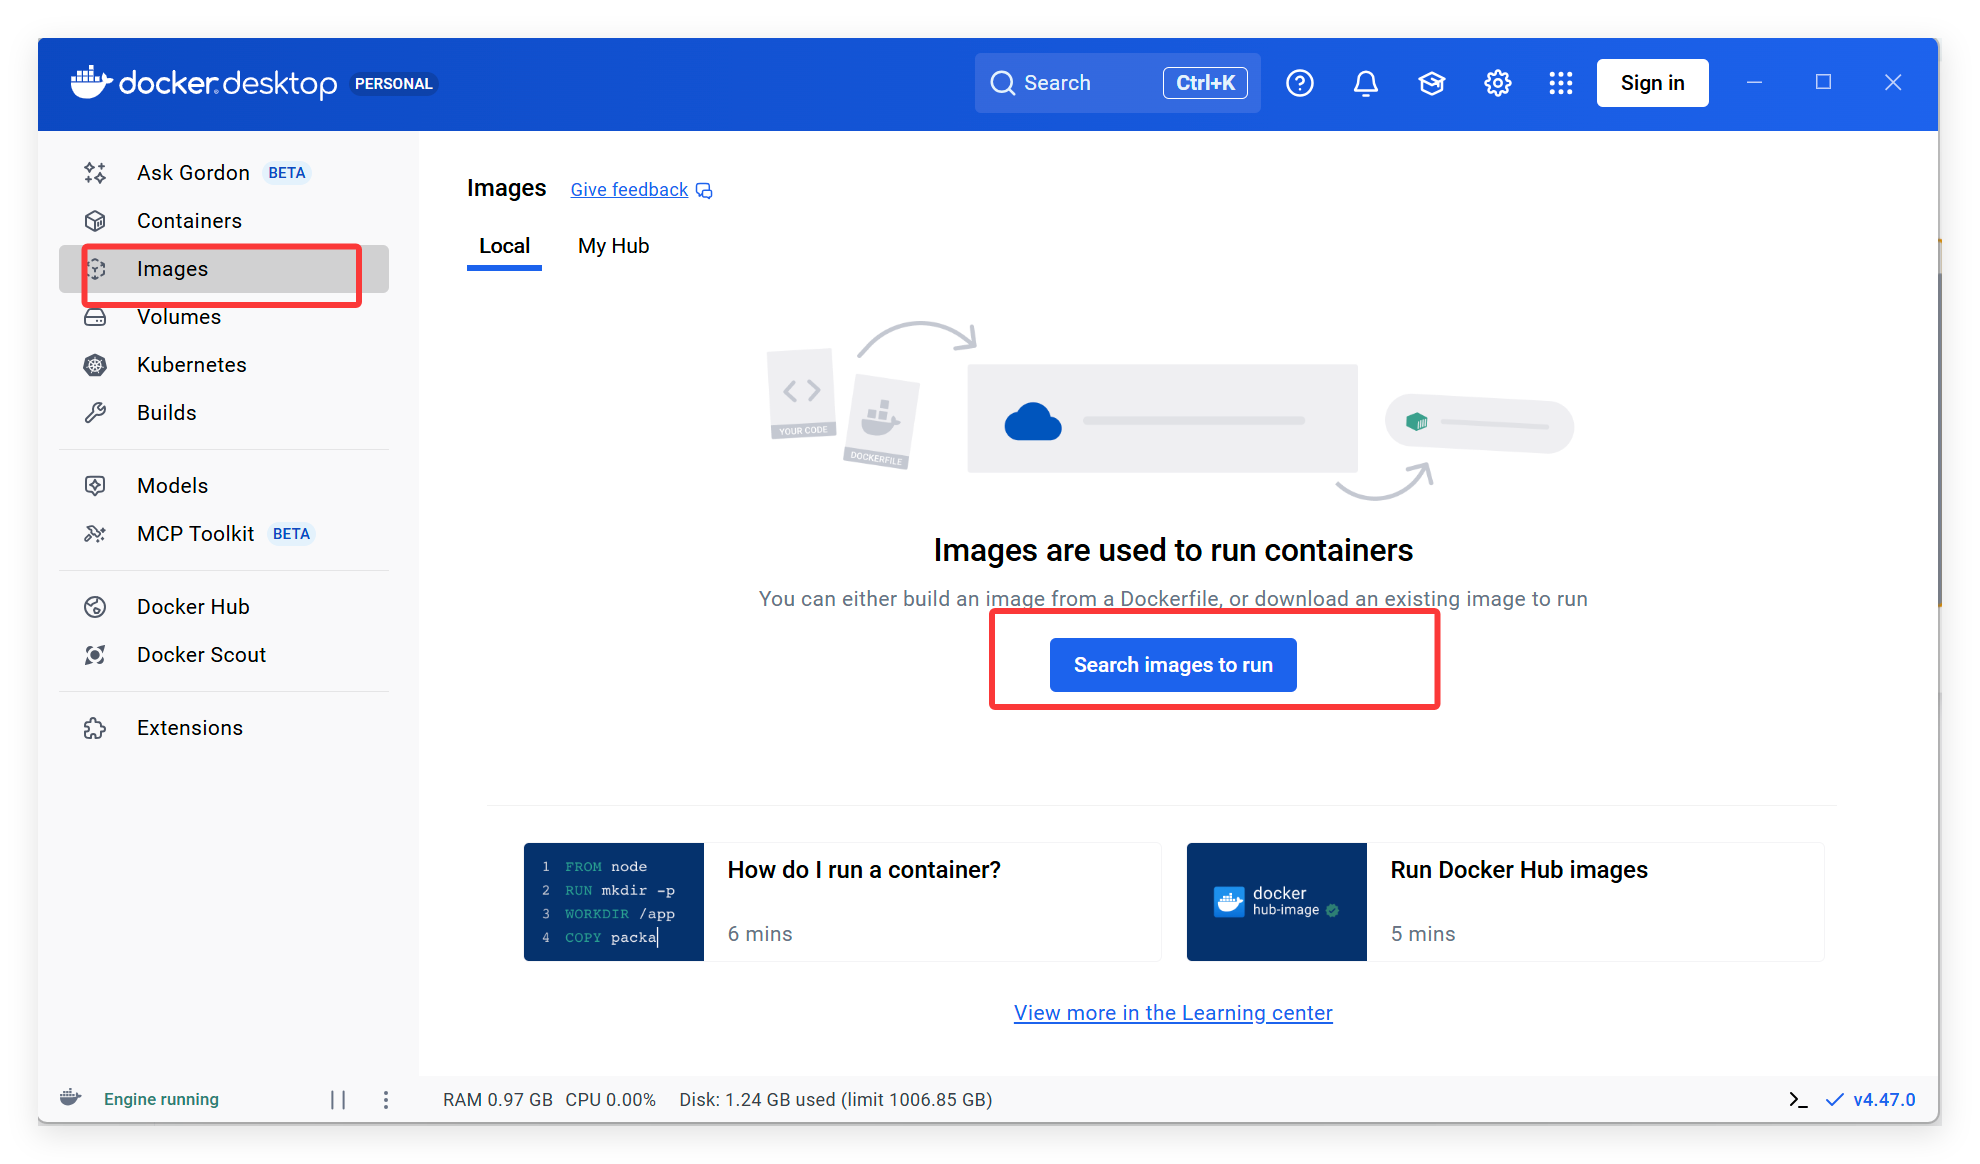Click the Kubernetes sidebar icon

(95, 365)
